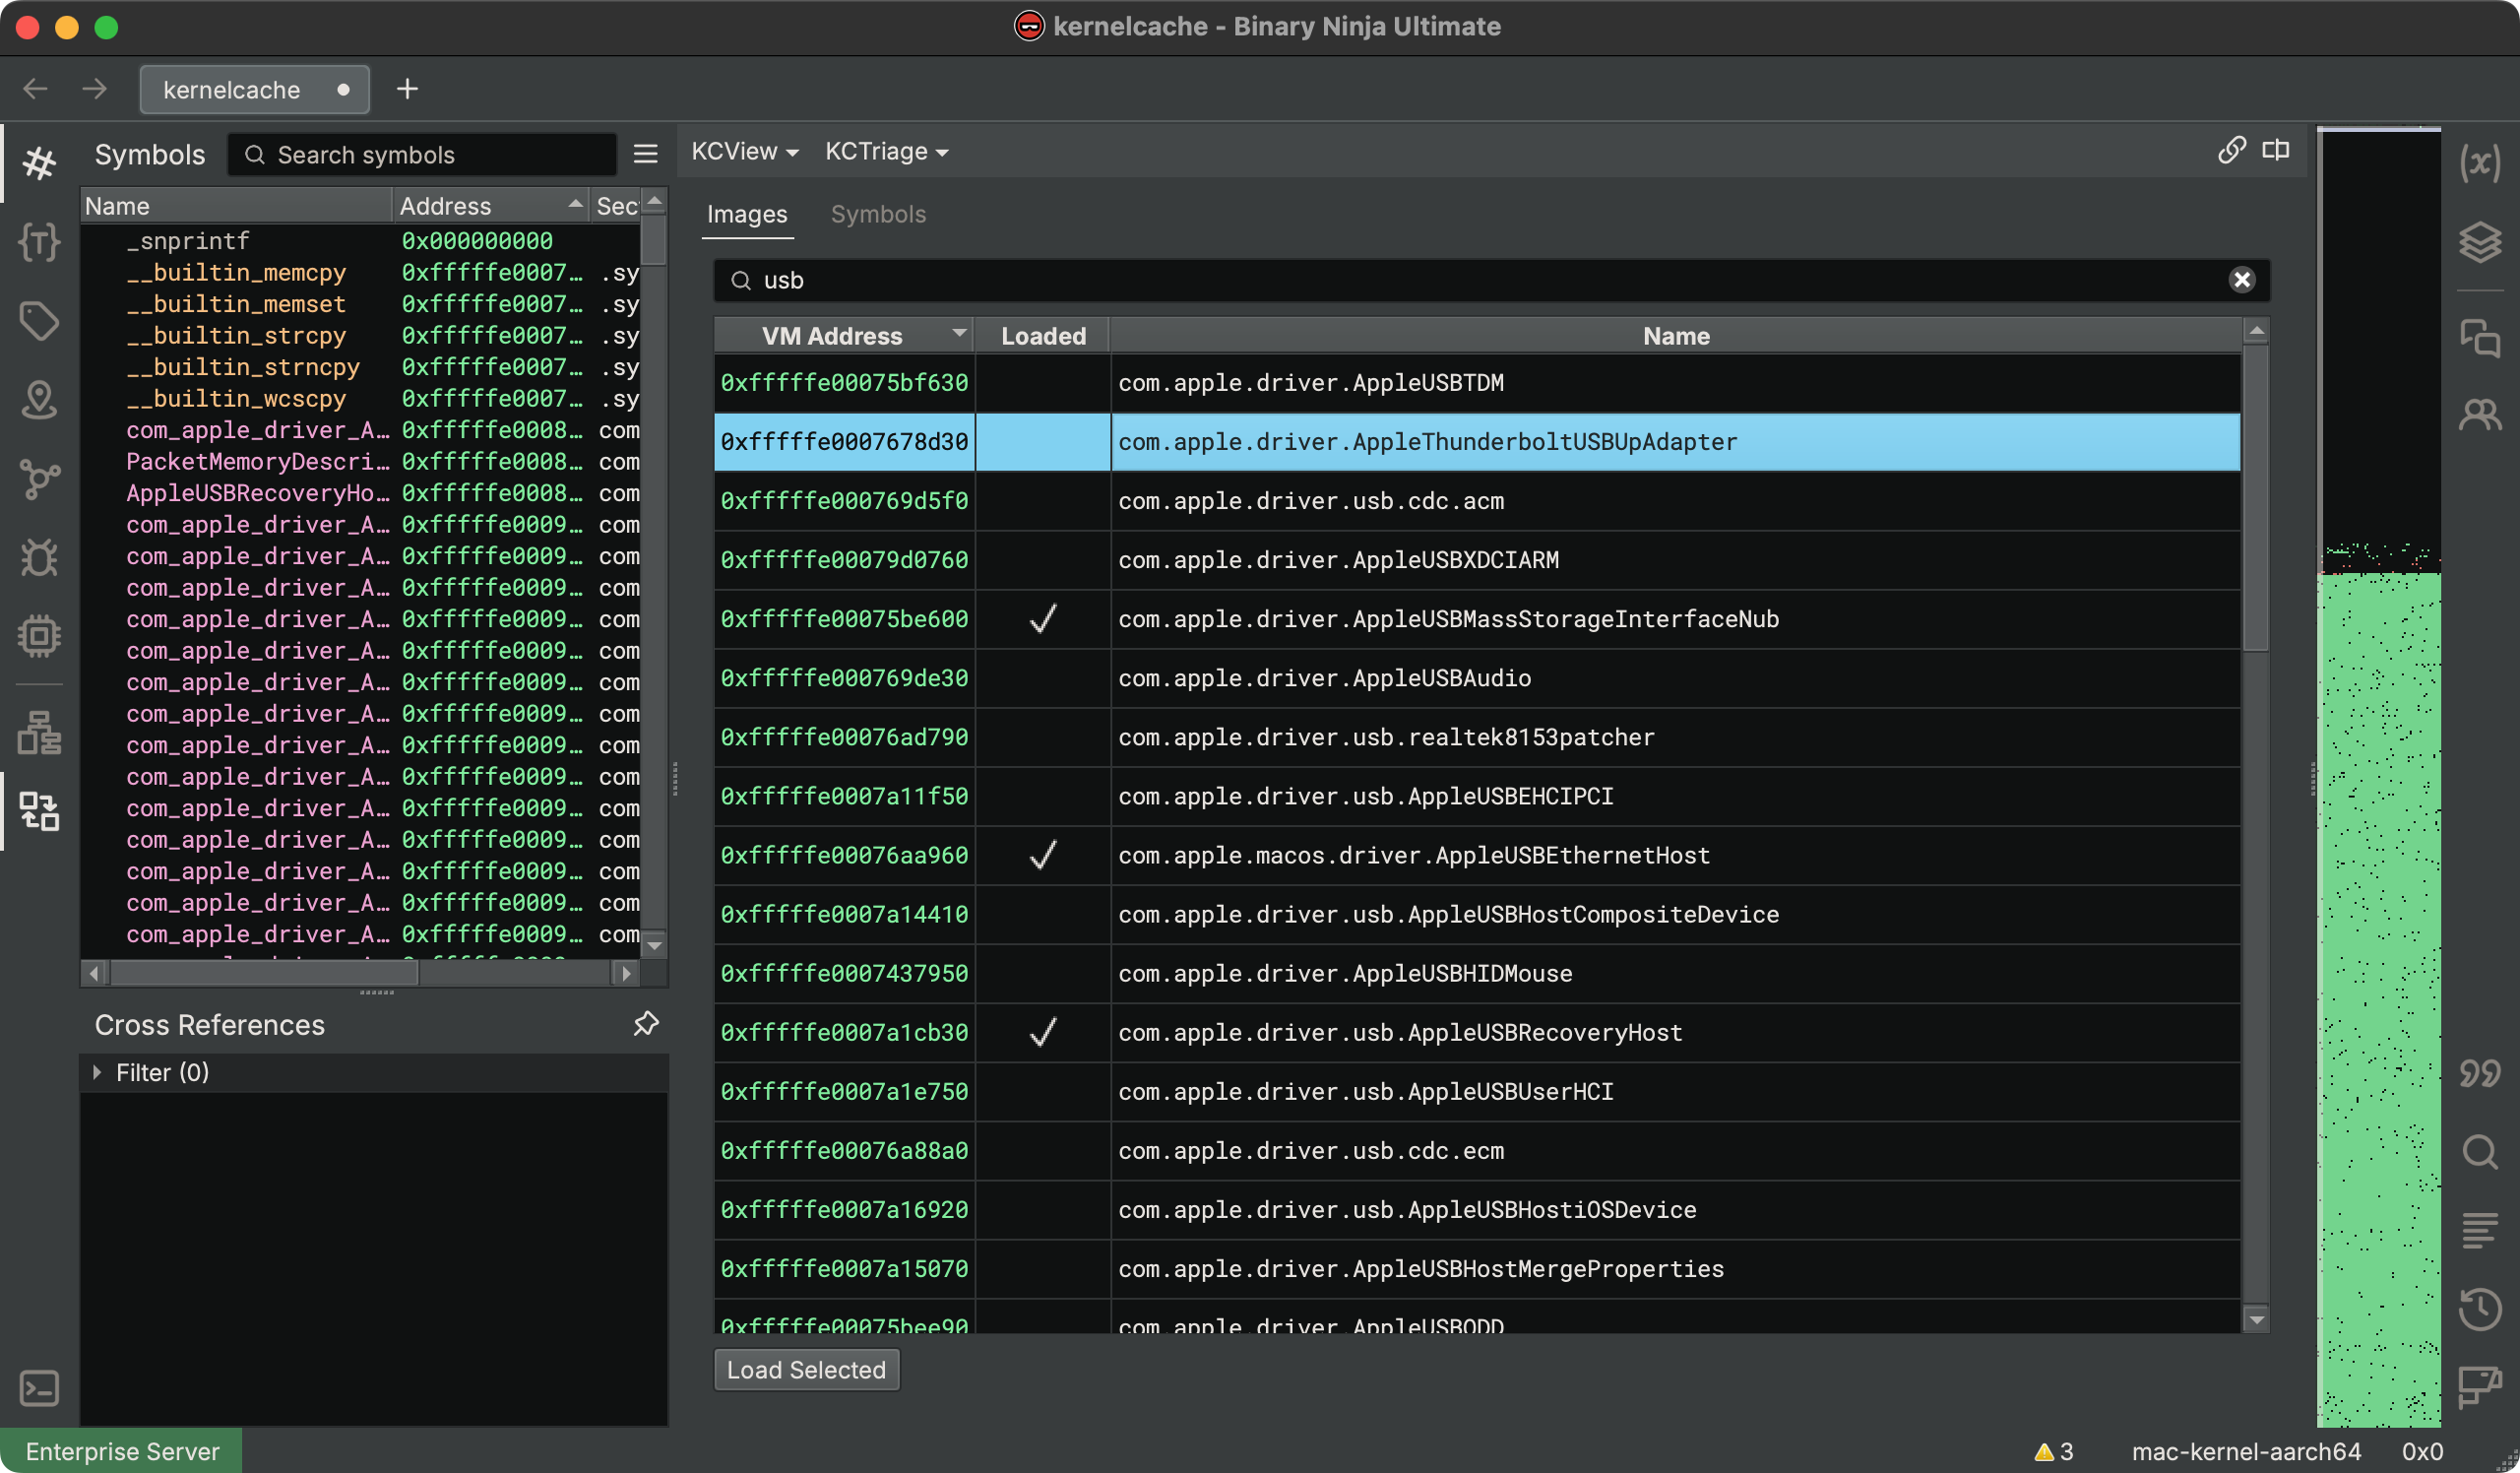Expand the Filter (0) section

[97, 1072]
